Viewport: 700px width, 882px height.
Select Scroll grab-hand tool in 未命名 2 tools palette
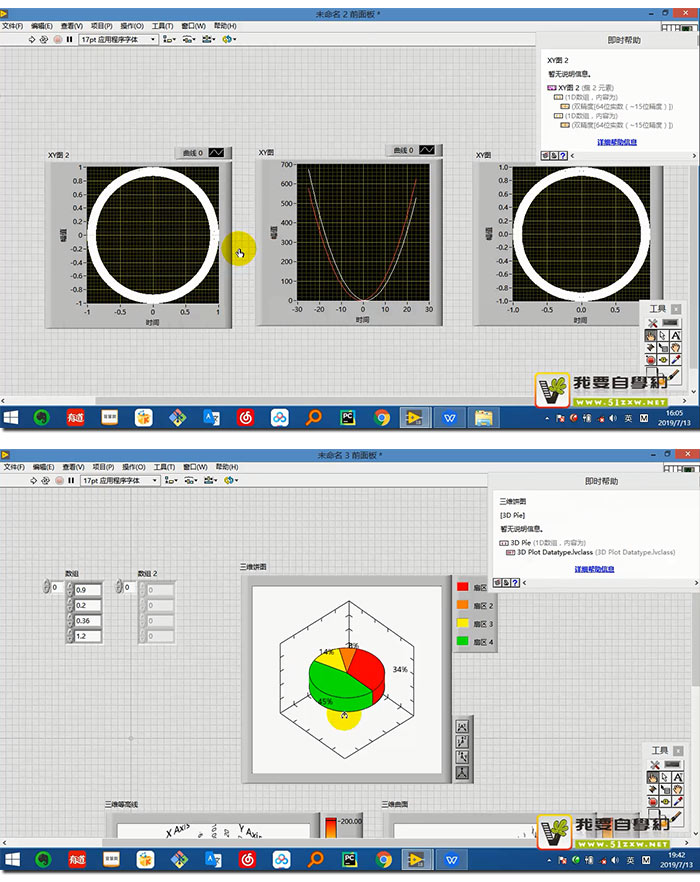coord(676,348)
